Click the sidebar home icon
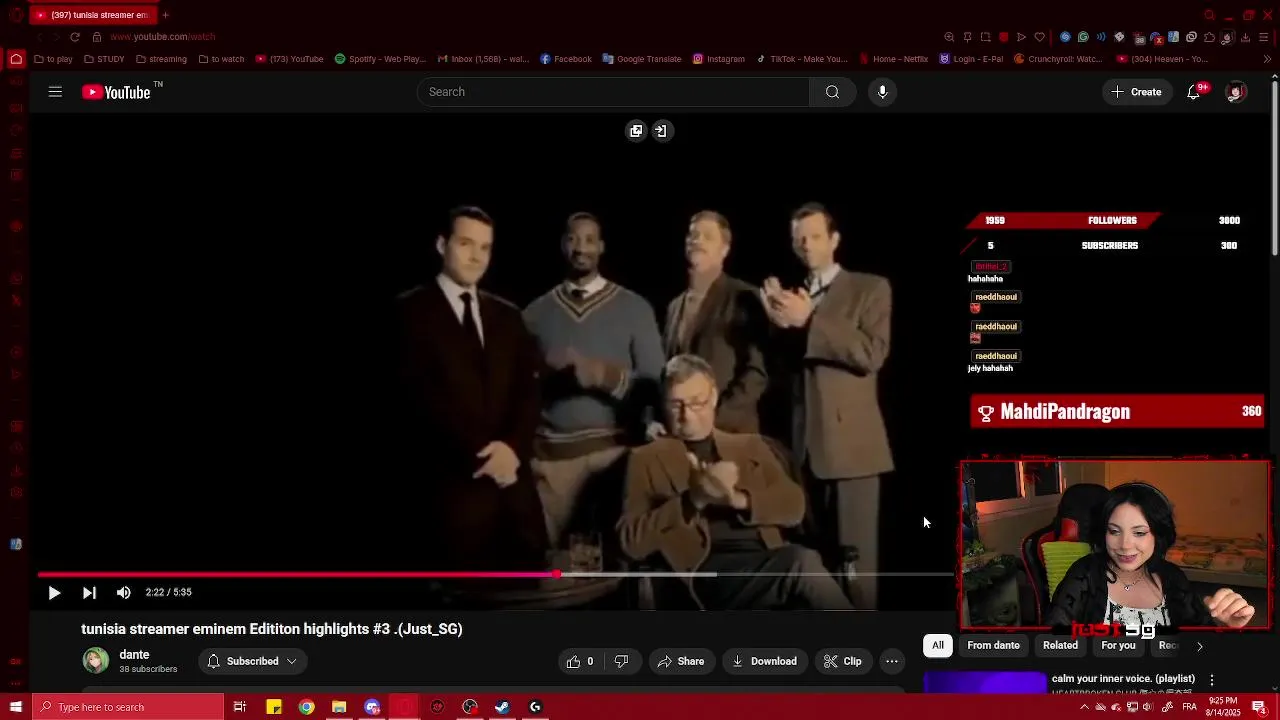 pyautogui.click(x=16, y=59)
